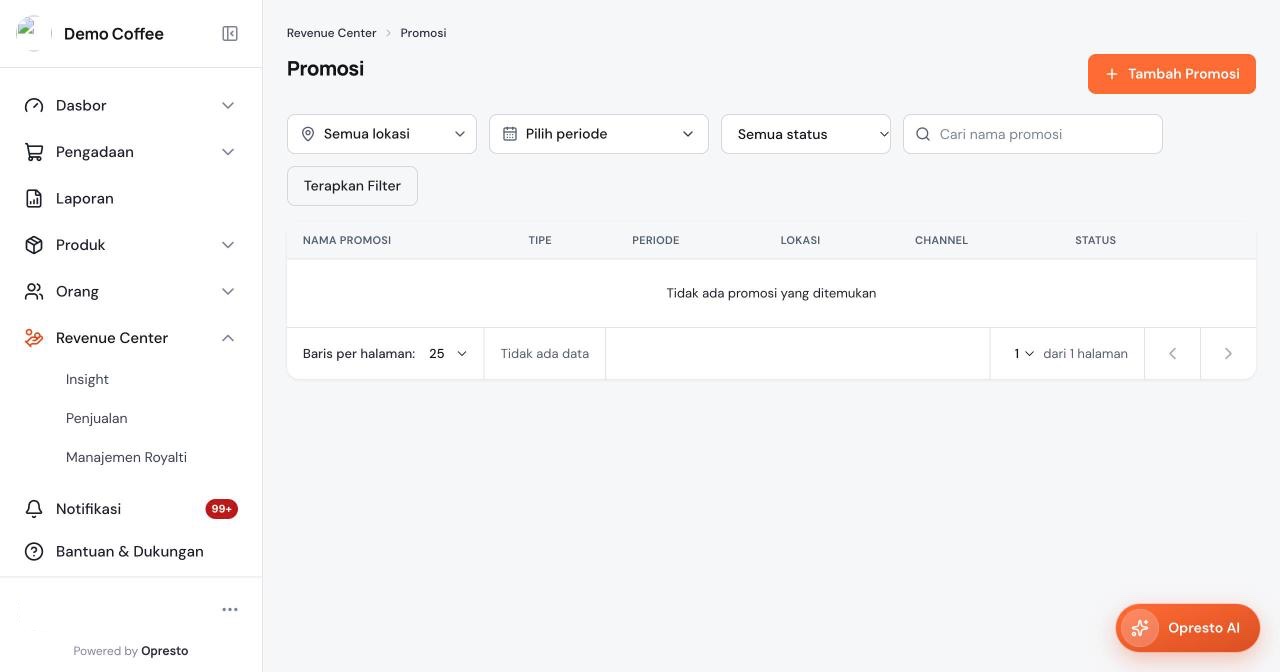Open the Pilih periode date dropdown
The height and width of the screenshot is (672, 1280).
tap(599, 134)
